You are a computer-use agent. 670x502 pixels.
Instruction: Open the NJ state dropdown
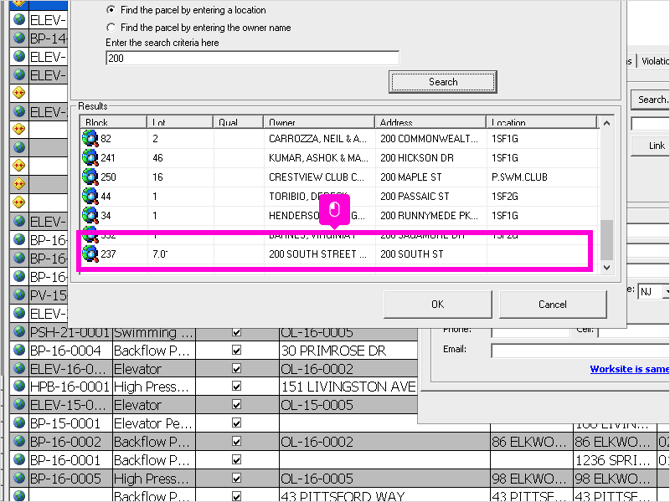pos(665,291)
